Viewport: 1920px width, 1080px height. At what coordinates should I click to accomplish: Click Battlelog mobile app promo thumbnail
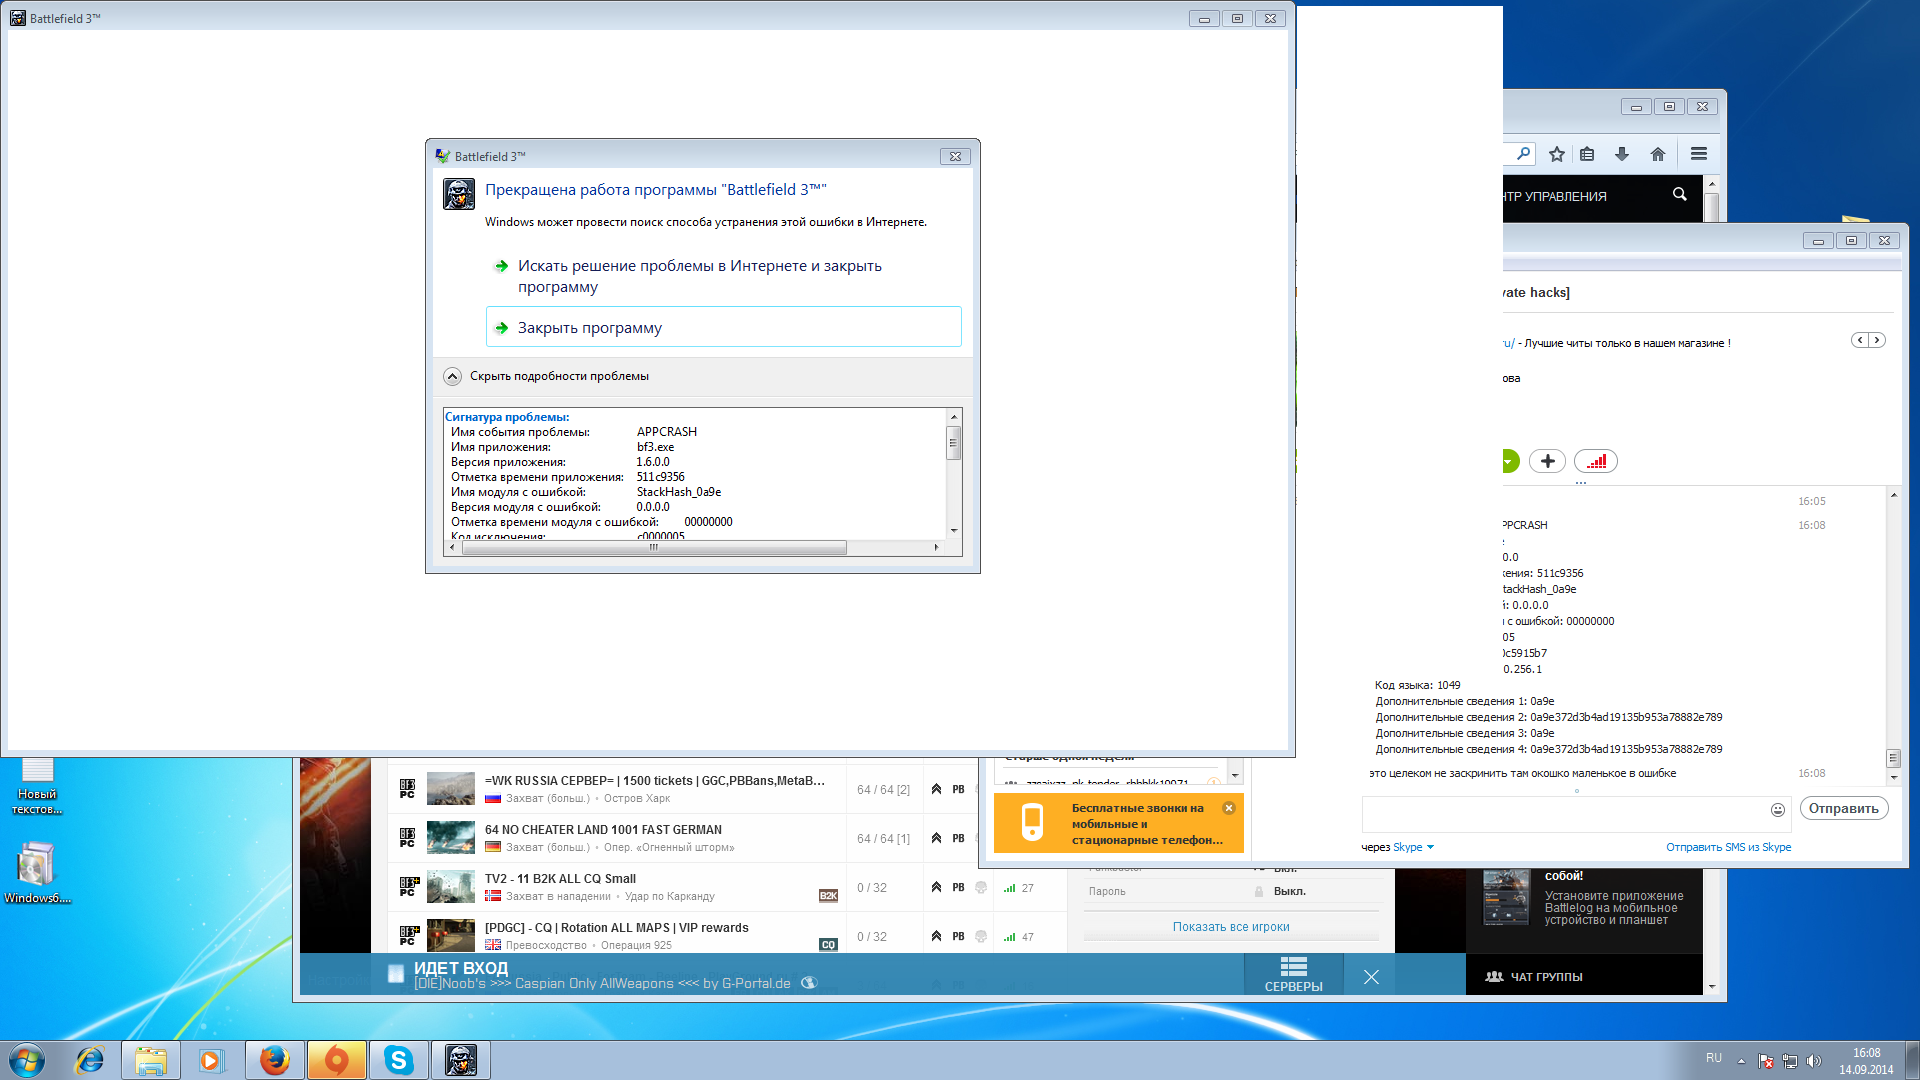point(1506,896)
